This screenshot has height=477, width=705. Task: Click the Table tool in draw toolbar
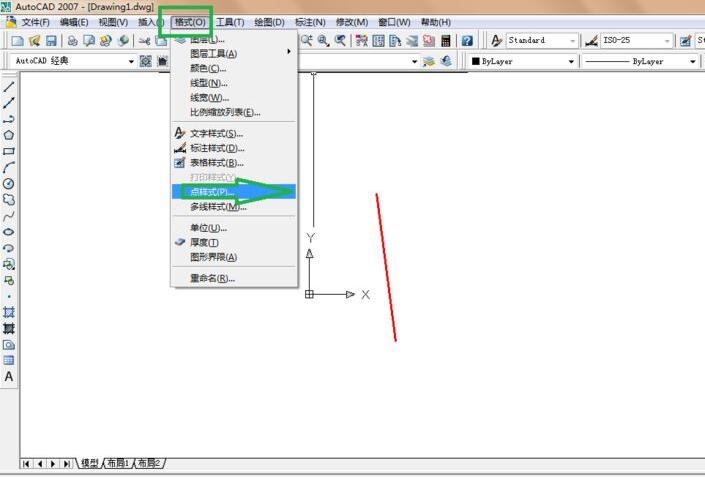click(x=9, y=360)
